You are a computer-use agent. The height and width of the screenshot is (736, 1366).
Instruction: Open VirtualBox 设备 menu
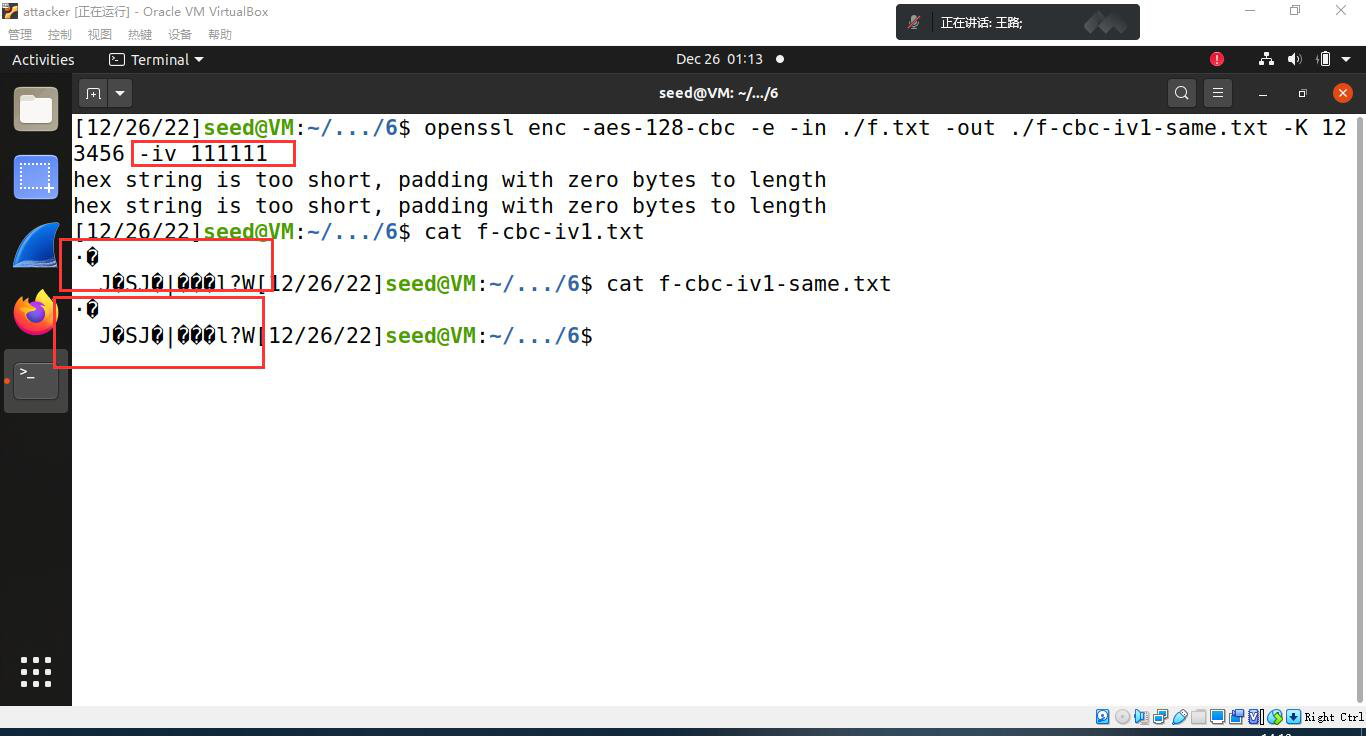coord(179,34)
